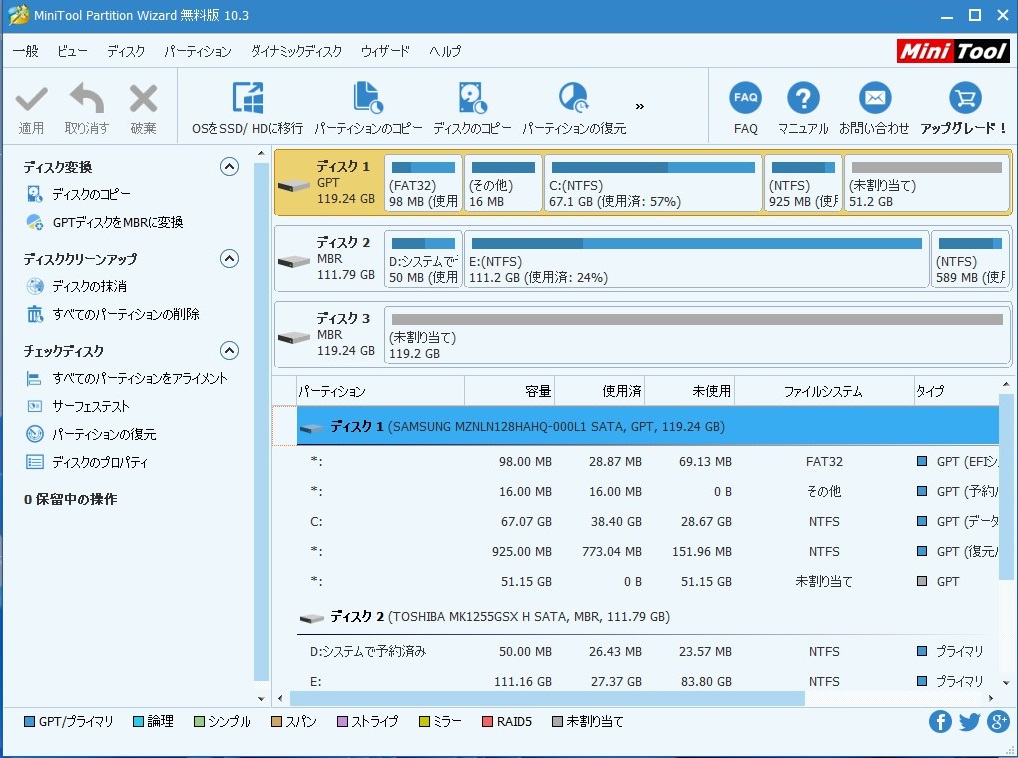This screenshot has height=758, width=1018.
Task: Open the Facebook share icon
Action: 940,721
